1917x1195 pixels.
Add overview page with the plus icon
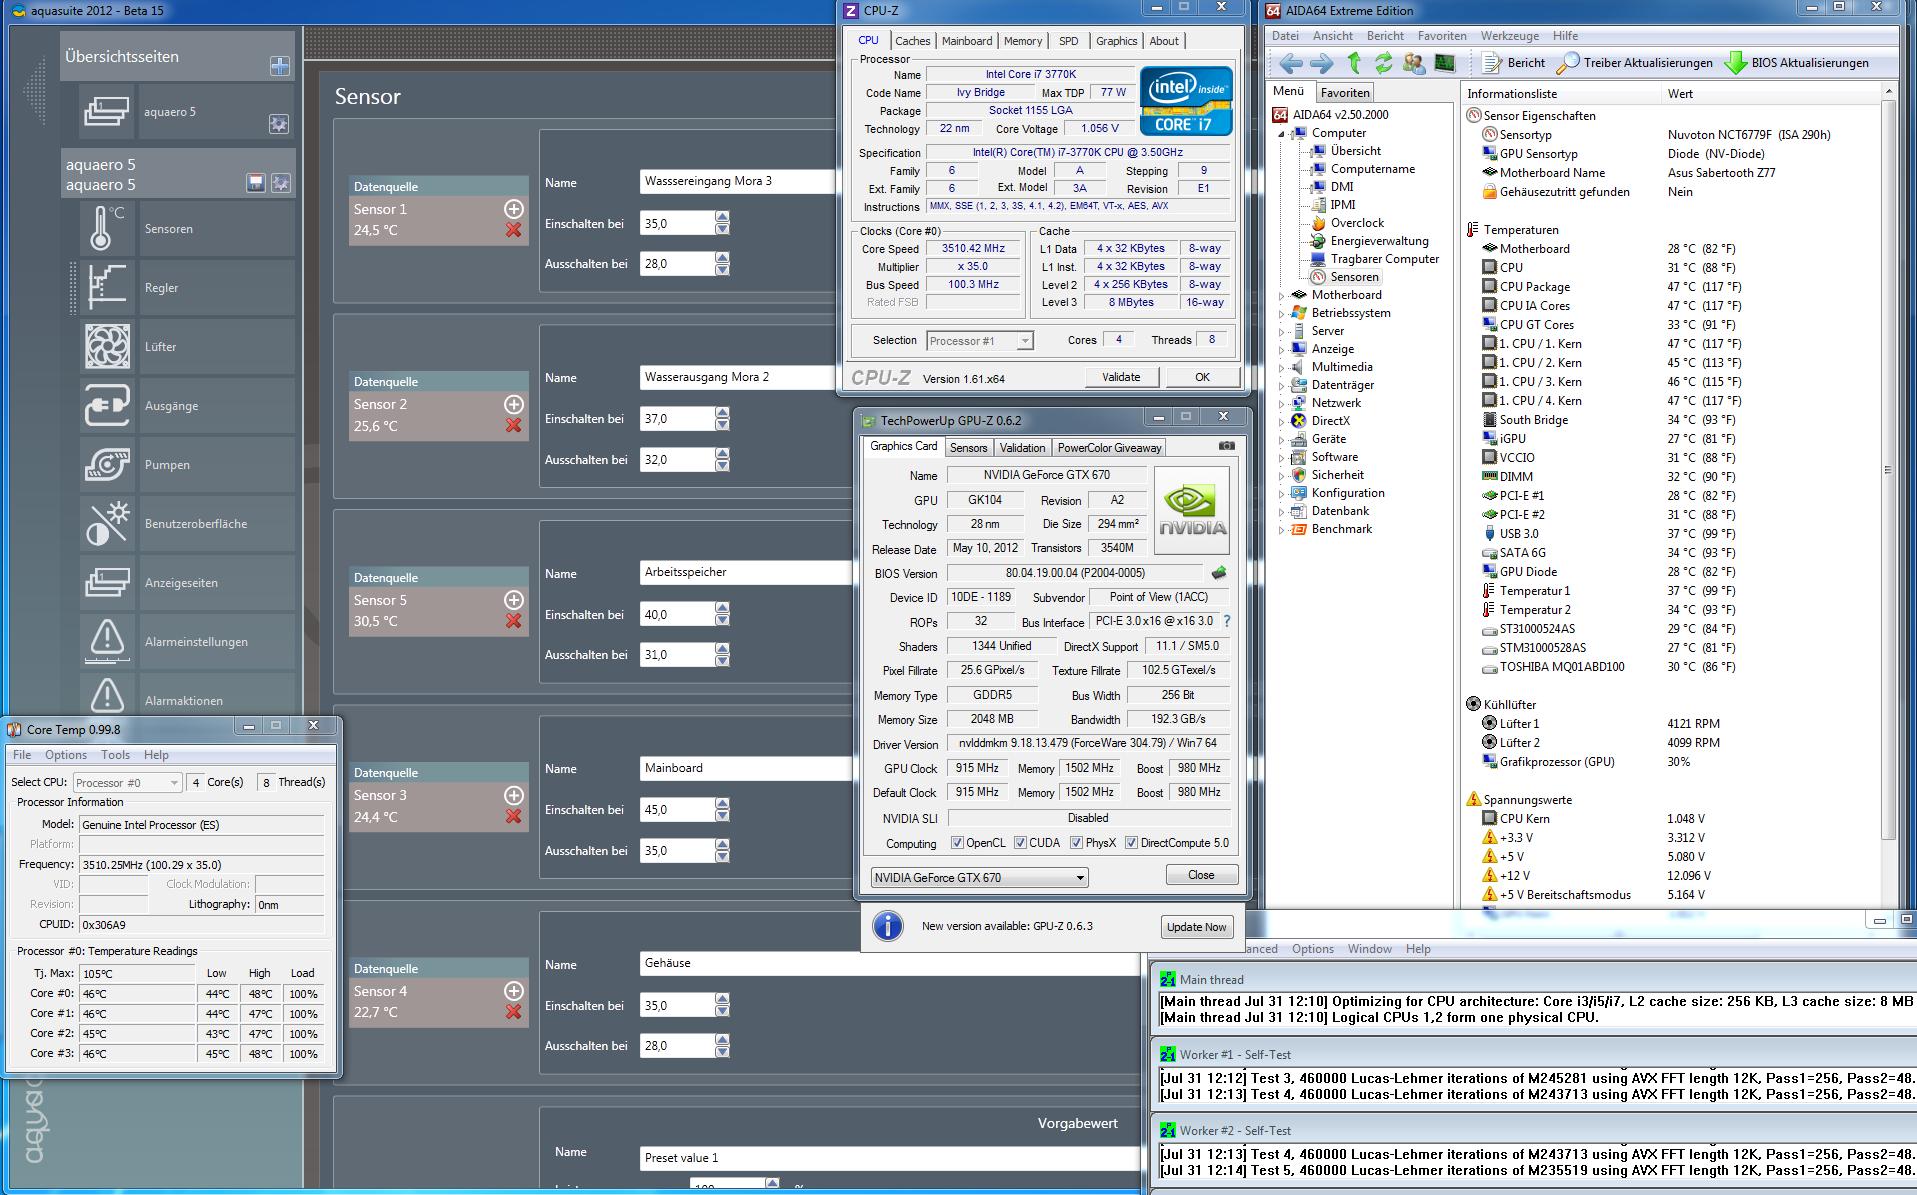coord(279,66)
